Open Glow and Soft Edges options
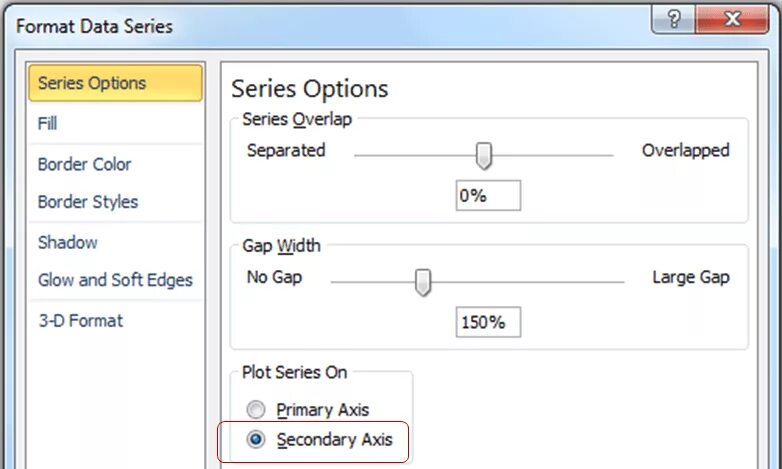 pyautogui.click(x=115, y=281)
